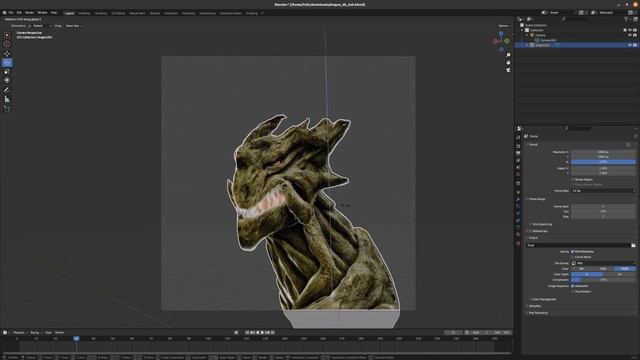Toggle the Cache Result checkbox
The width and height of the screenshot is (640, 360).
pyautogui.click(x=573, y=257)
